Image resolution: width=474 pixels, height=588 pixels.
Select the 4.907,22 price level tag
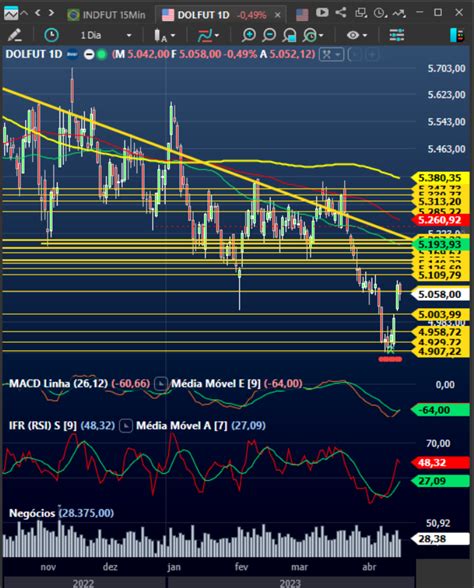pos(440,351)
